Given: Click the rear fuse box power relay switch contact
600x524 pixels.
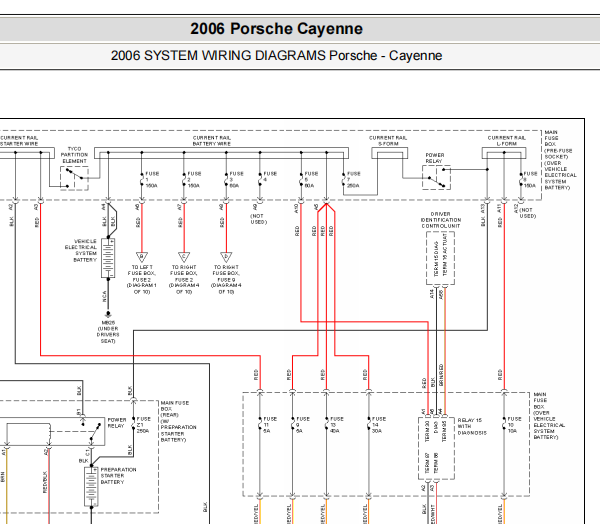Looking at the screenshot, I should (x=94, y=432).
